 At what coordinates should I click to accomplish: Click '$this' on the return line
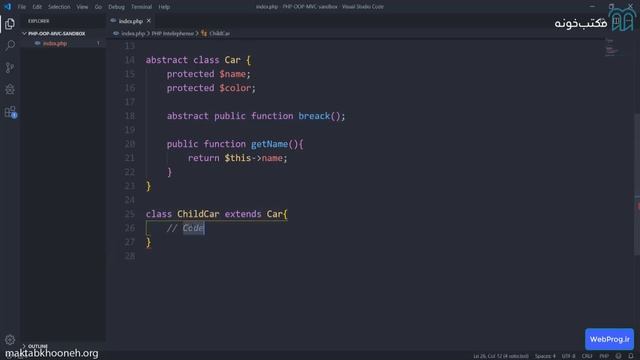[238, 158]
